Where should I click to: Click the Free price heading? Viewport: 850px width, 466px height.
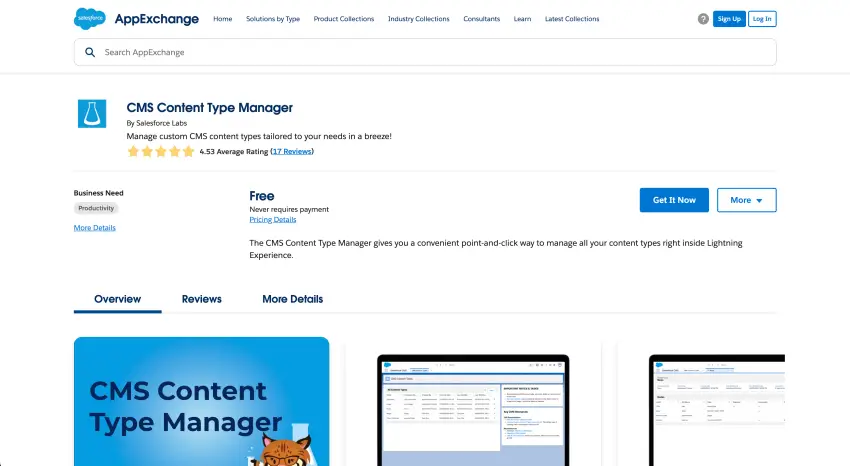(262, 196)
